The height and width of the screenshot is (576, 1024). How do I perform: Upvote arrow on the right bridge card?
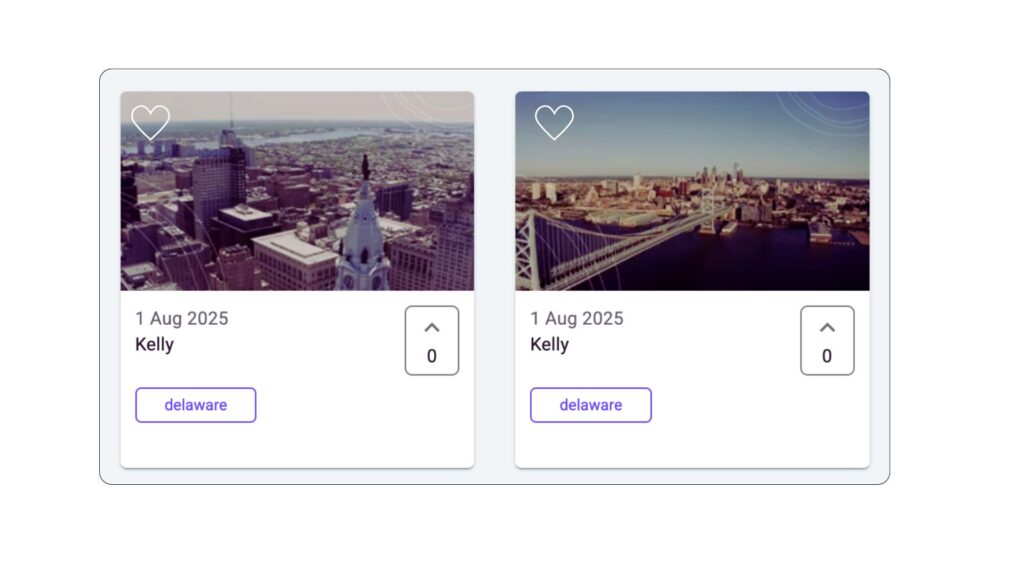827,328
